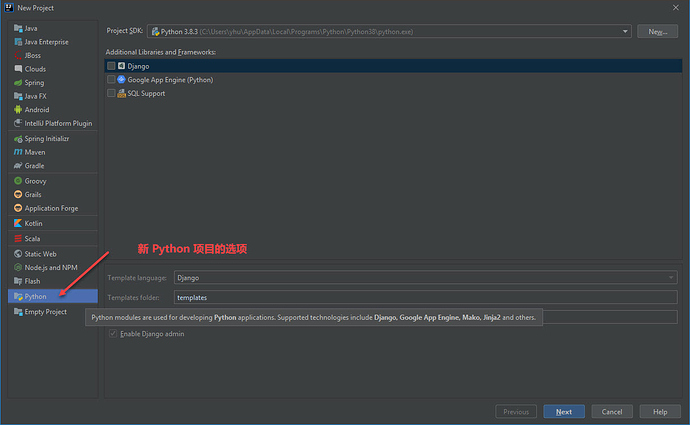Click the SQL Support label
Screen dimensions: 690x425
tap(146, 93)
